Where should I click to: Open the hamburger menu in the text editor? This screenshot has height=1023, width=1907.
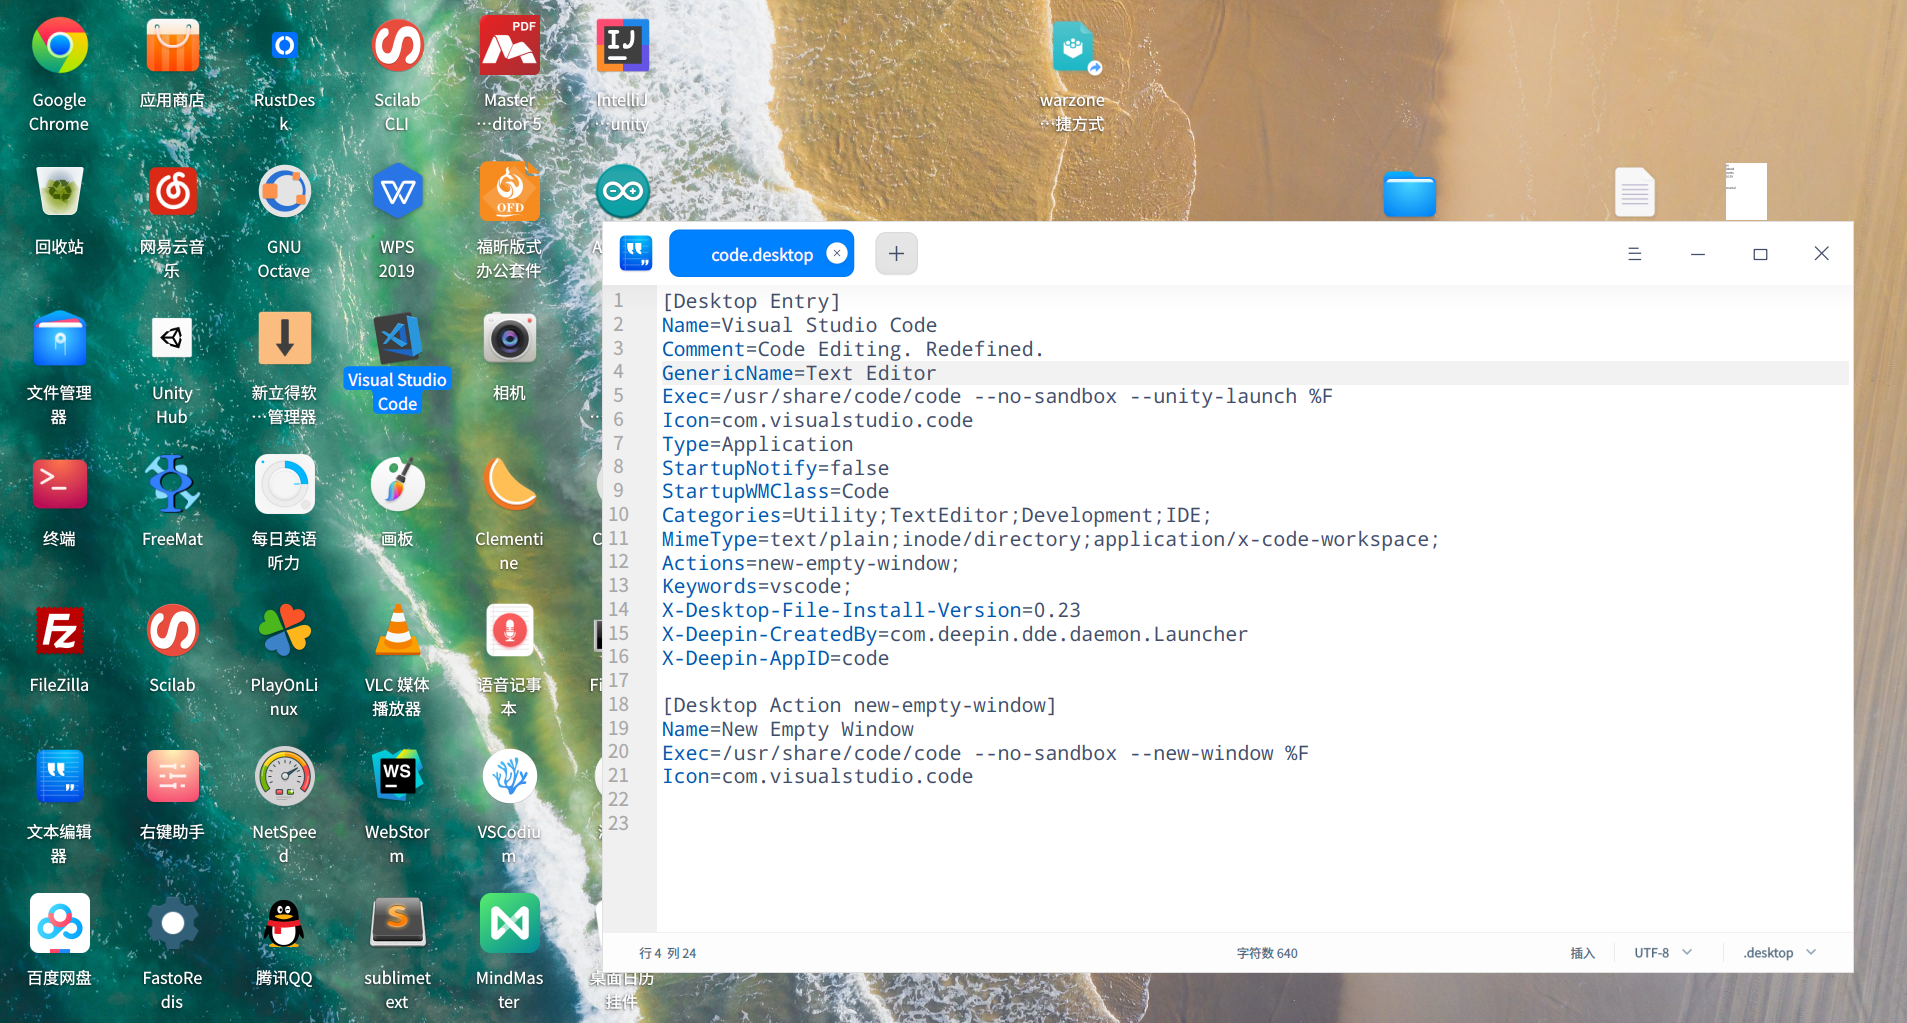(x=1634, y=254)
